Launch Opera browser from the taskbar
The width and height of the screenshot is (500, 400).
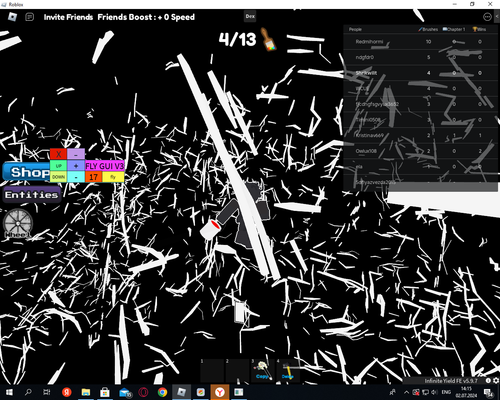pos(143,392)
